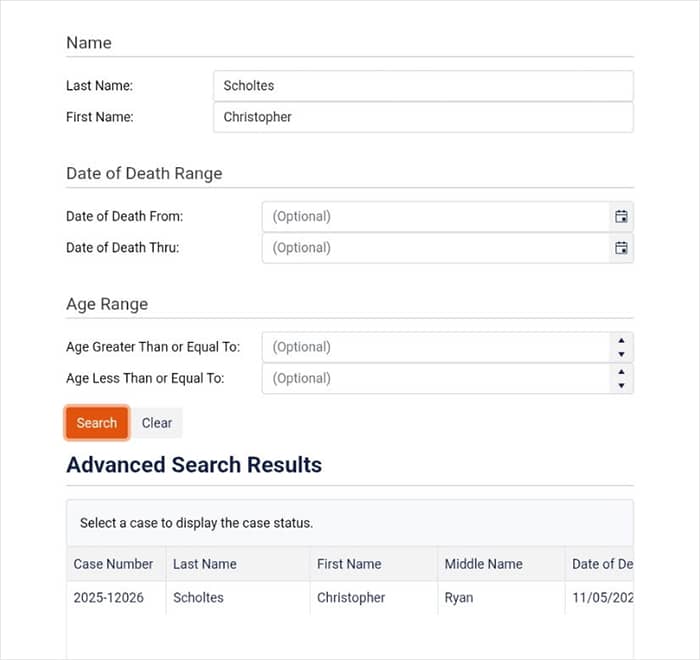Image resolution: width=700 pixels, height=660 pixels.
Task: Increase Age Greater Than or Equal To value
Action: click(621, 341)
